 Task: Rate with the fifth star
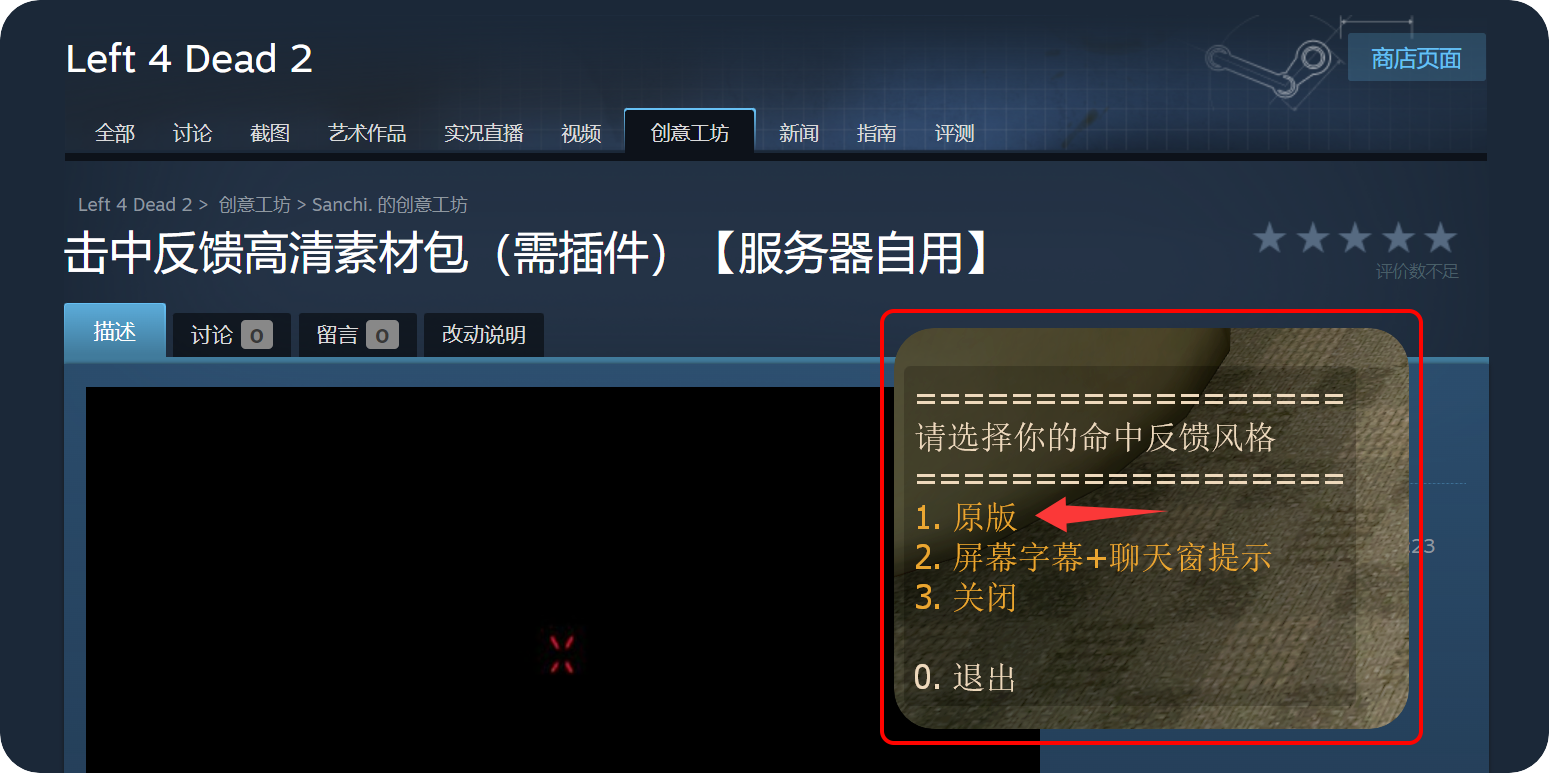point(1440,238)
